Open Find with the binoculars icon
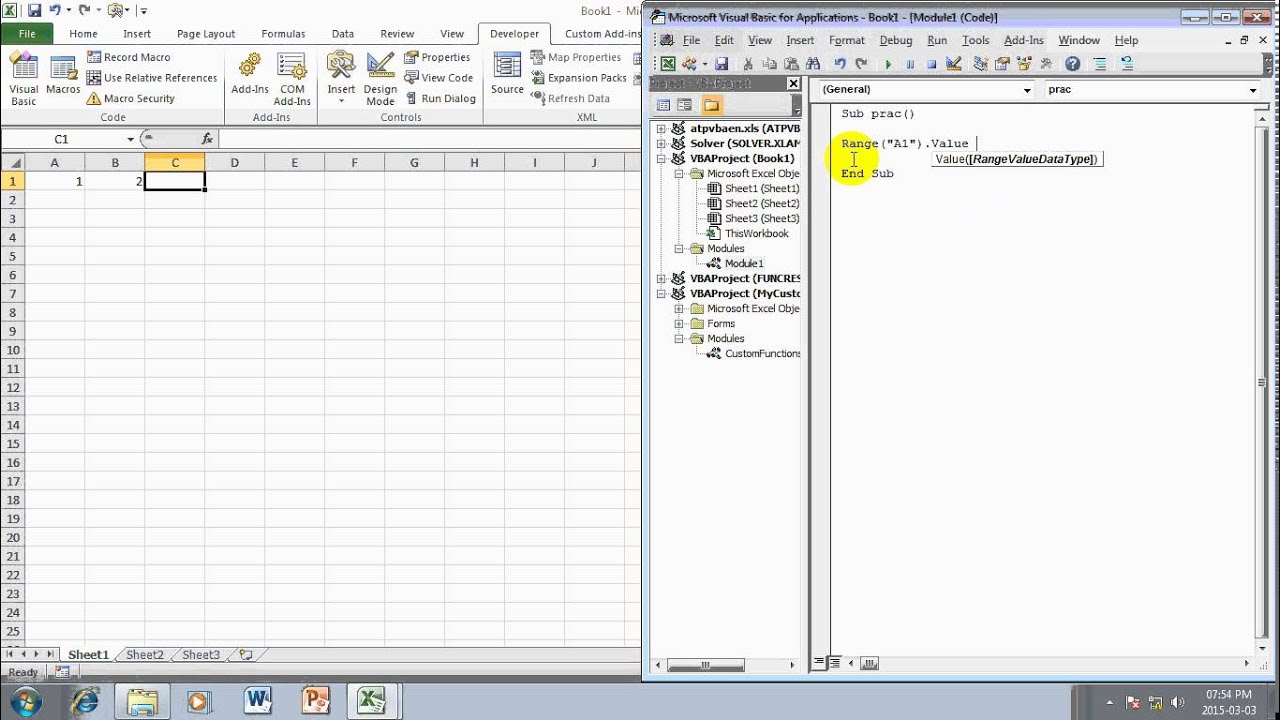 pos(813,64)
